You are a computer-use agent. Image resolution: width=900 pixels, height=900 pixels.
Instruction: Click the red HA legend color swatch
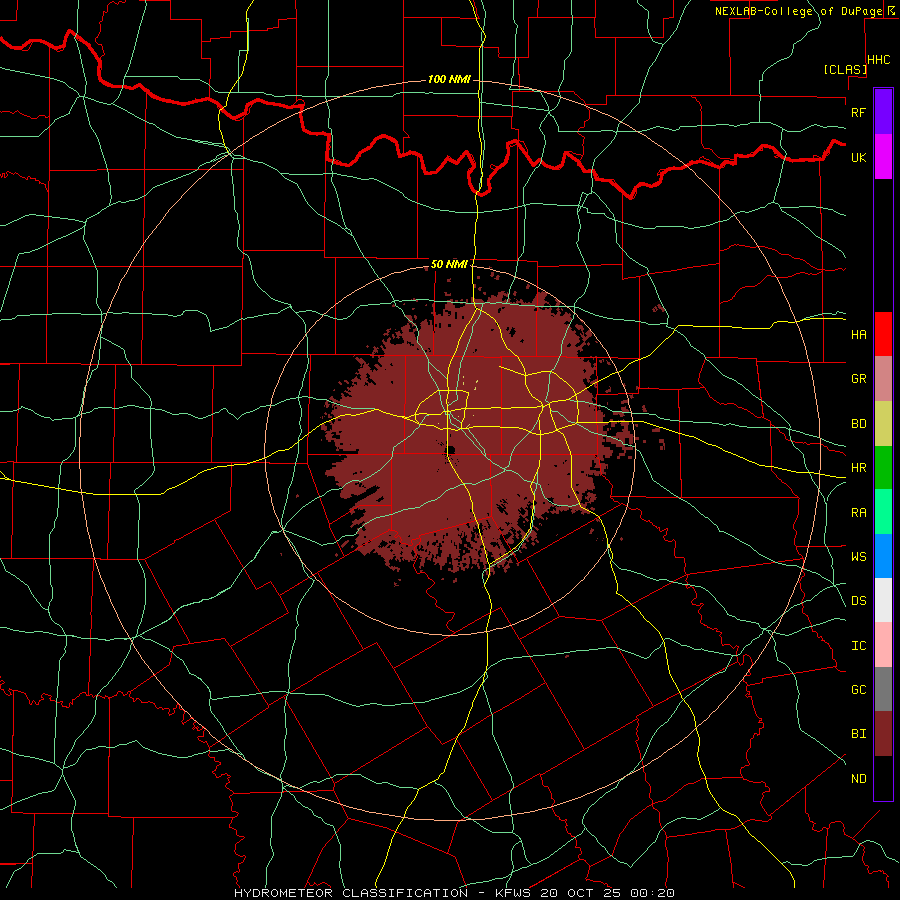883,334
